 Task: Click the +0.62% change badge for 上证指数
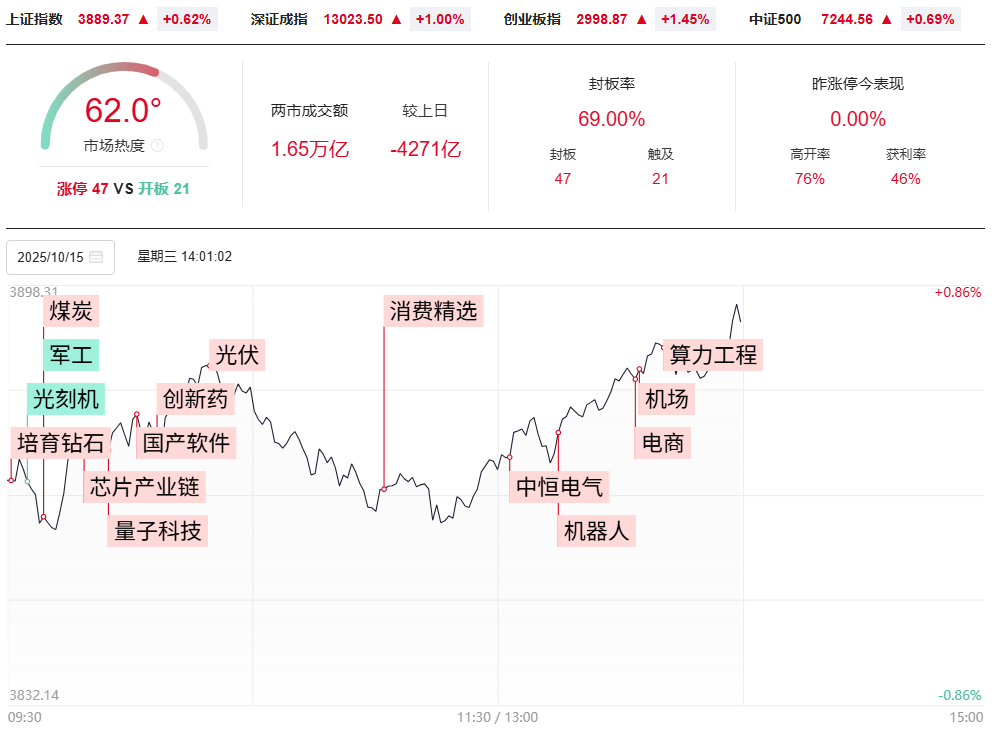[187, 19]
